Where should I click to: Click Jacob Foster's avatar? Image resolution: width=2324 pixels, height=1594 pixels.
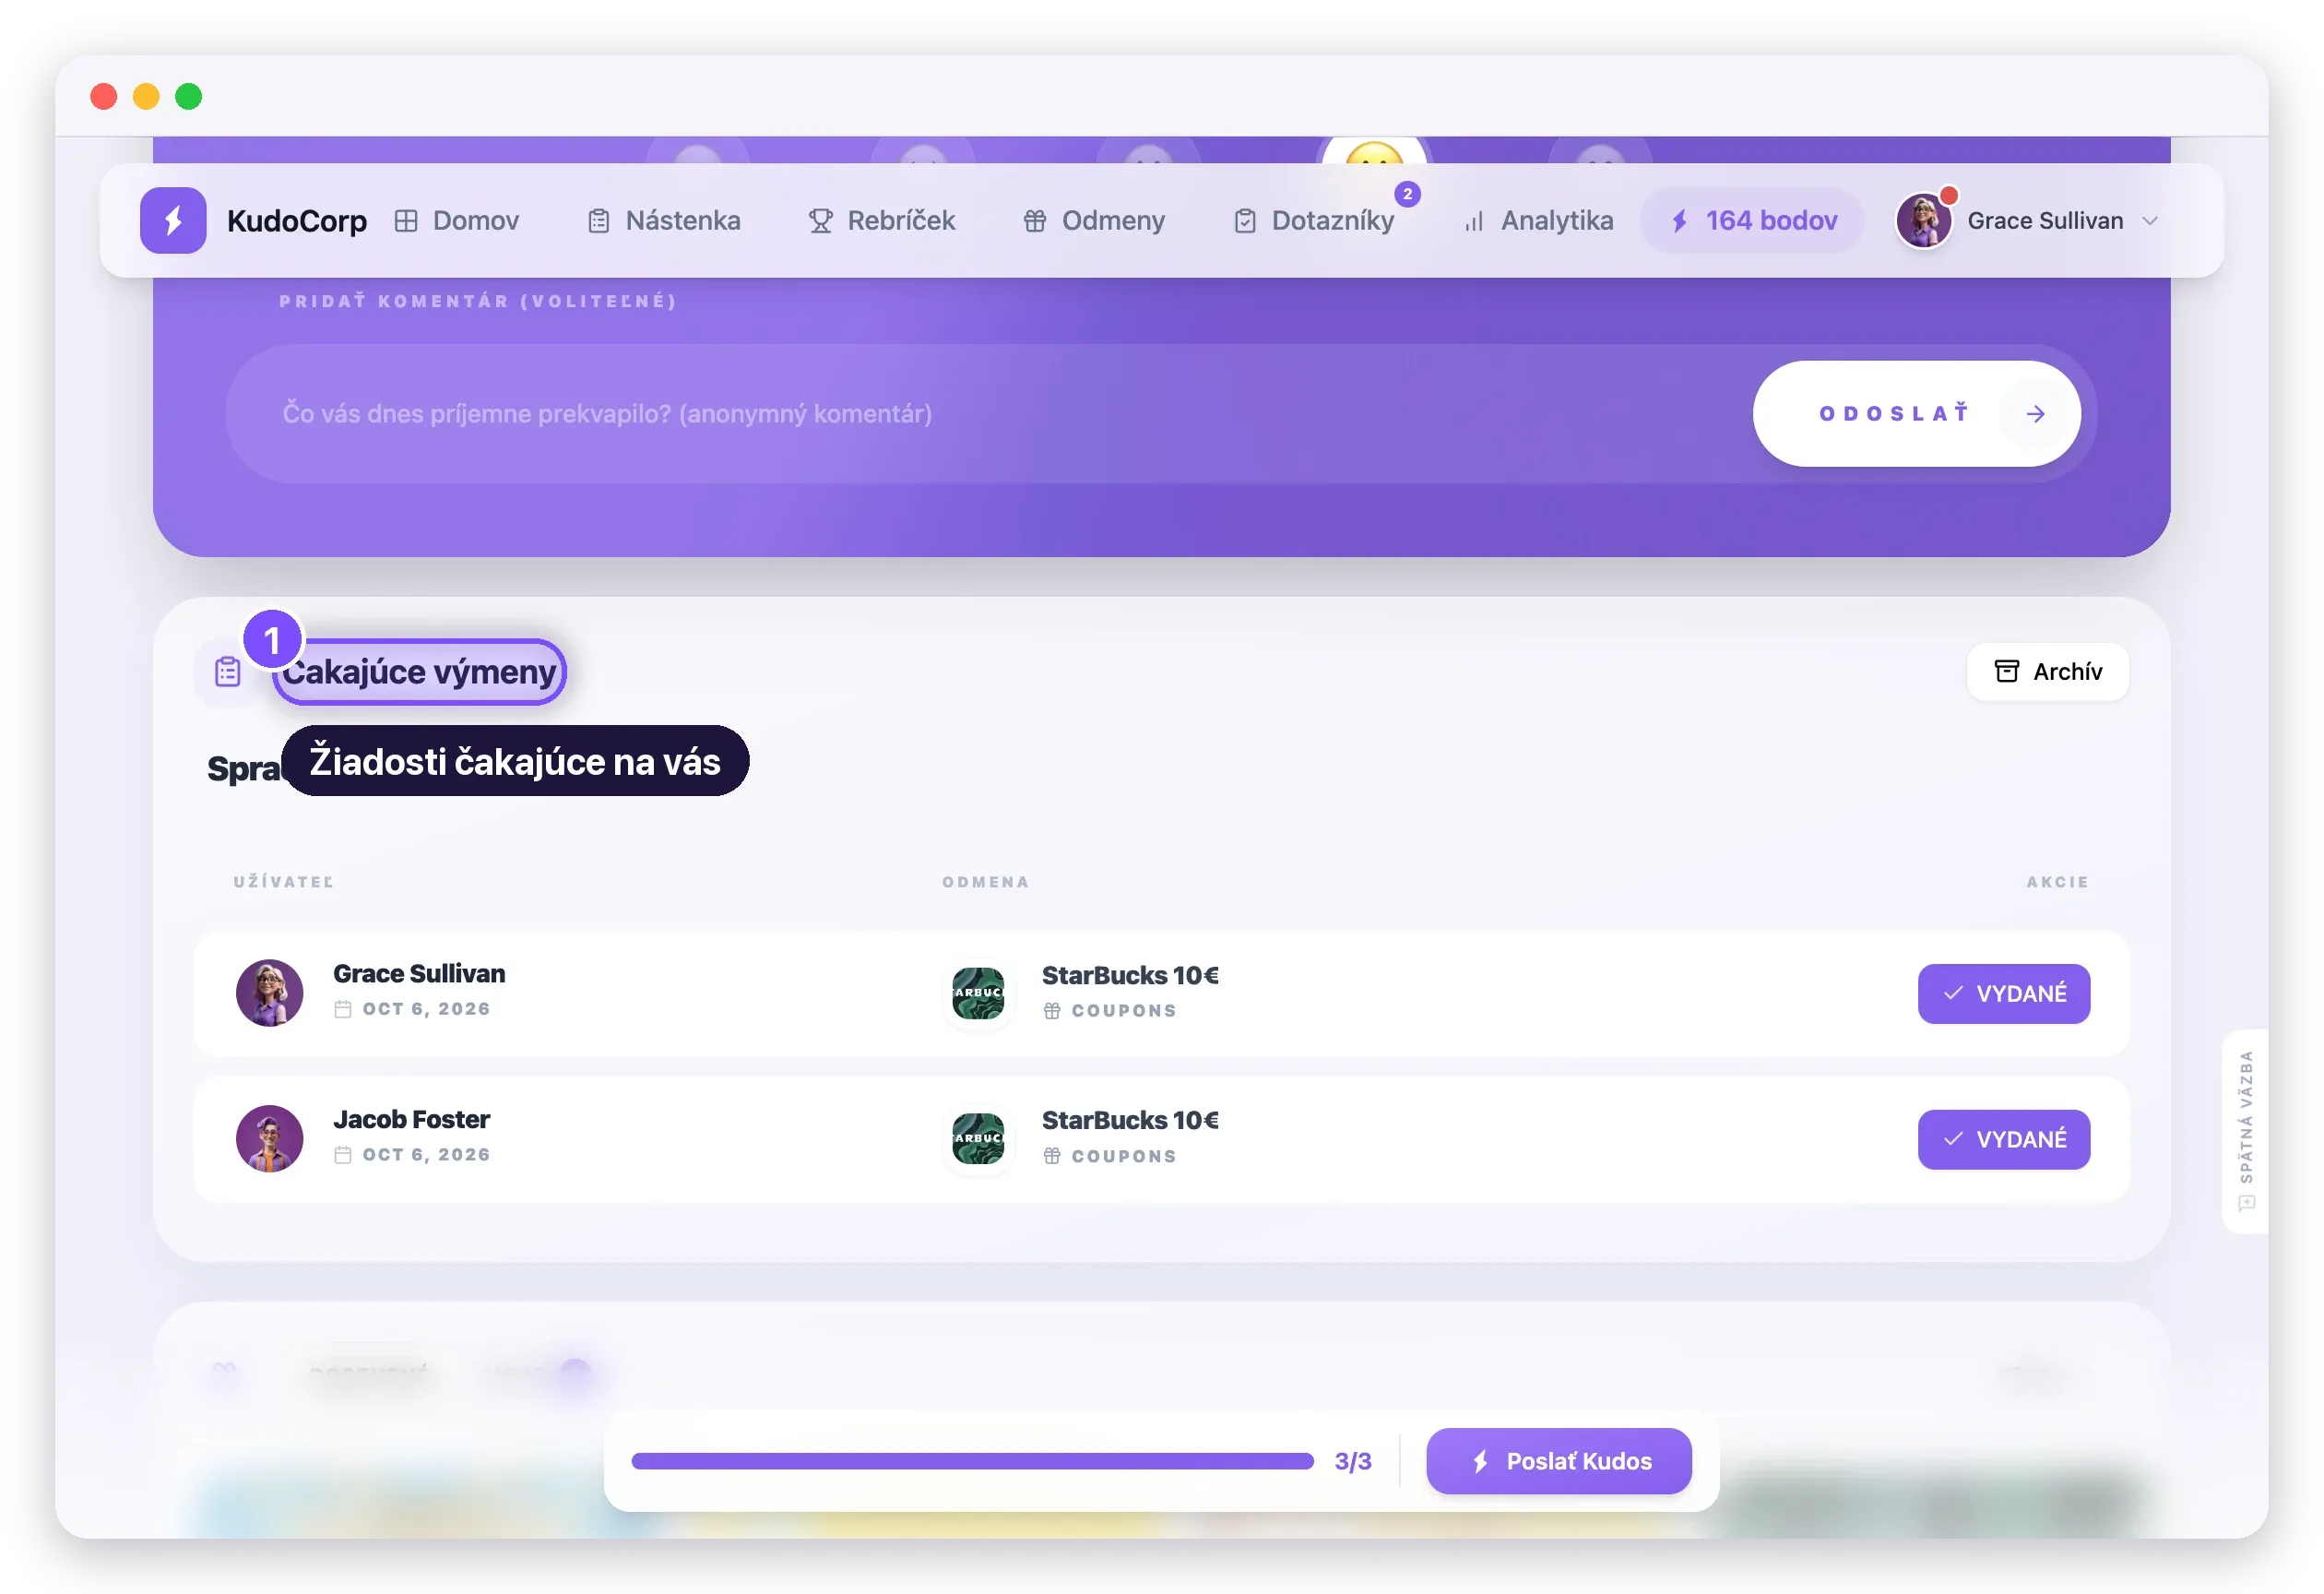[269, 1139]
